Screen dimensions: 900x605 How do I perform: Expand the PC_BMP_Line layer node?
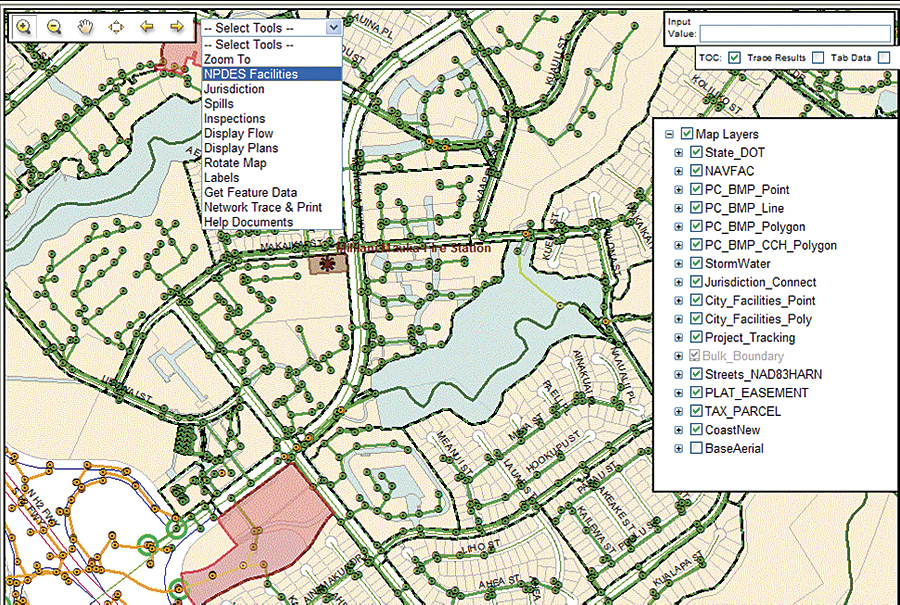pos(678,208)
